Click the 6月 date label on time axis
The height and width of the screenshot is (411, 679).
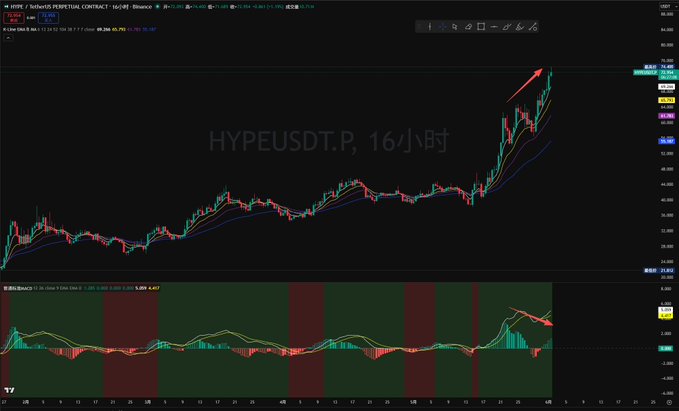[x=548, y=402]
